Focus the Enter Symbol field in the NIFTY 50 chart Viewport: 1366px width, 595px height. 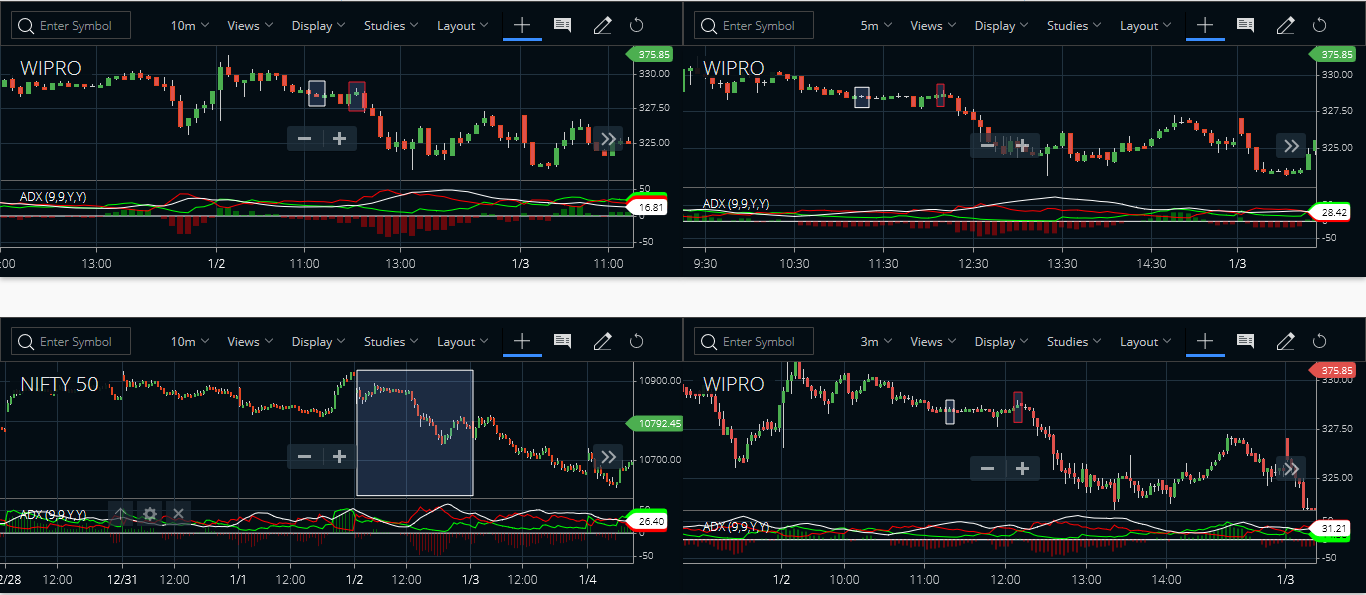click(x=71, y=341)
